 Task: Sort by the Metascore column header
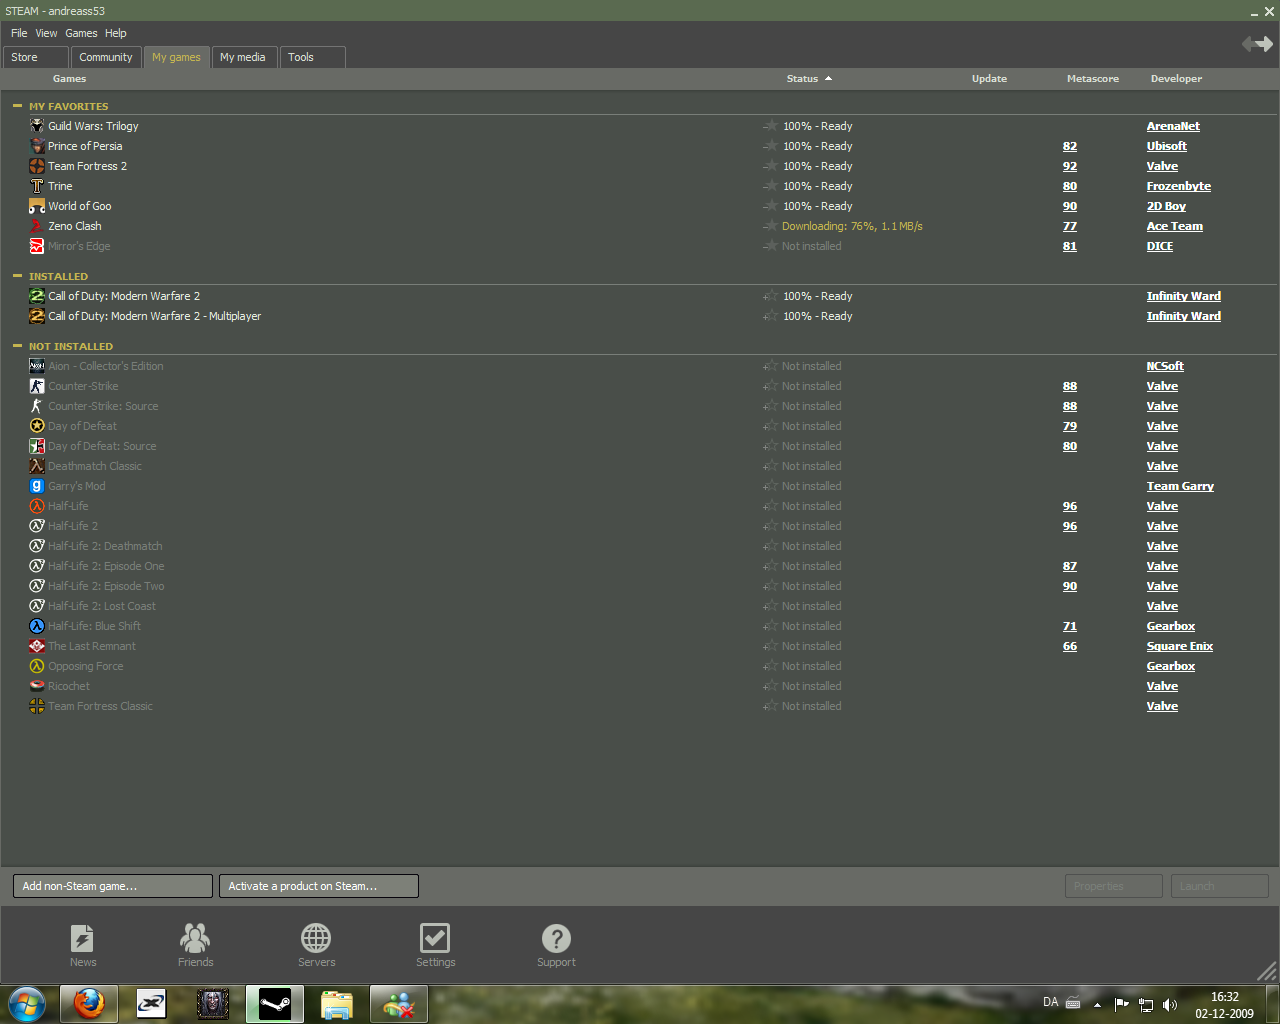click(x=1092, y=78)
